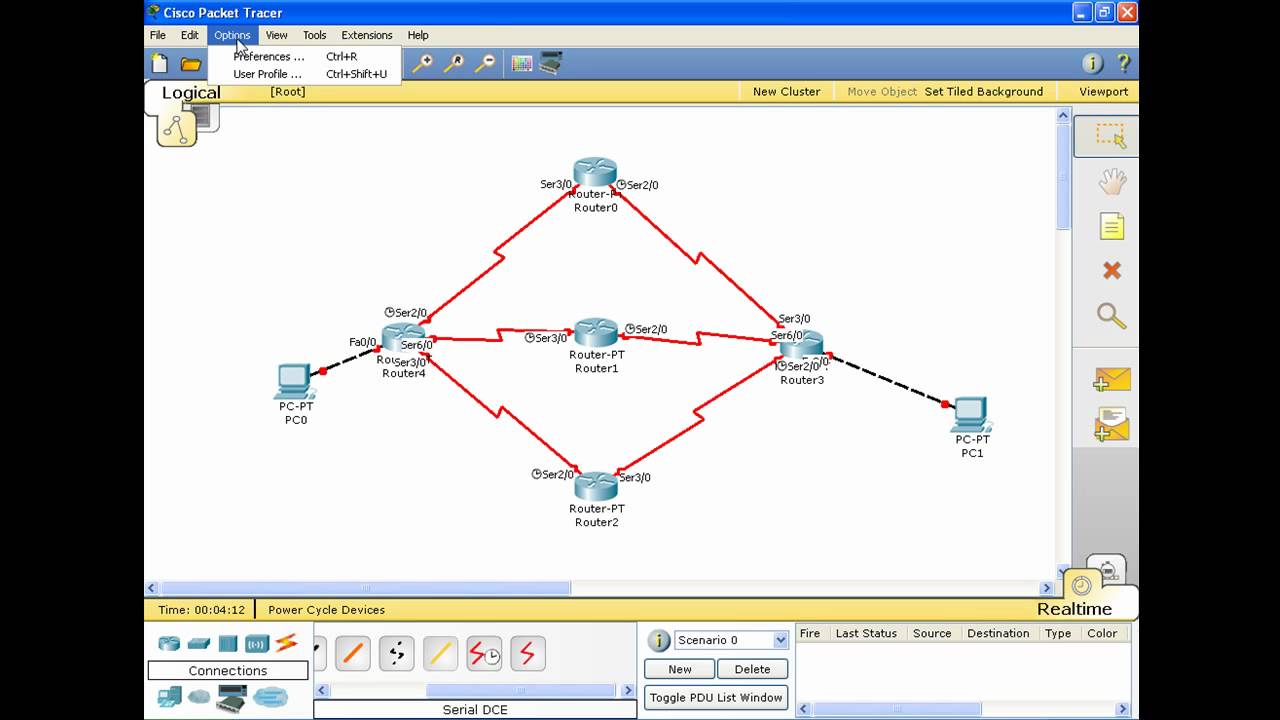
Task: Pick the Serial DTE red cable connection
Action: 528,654
